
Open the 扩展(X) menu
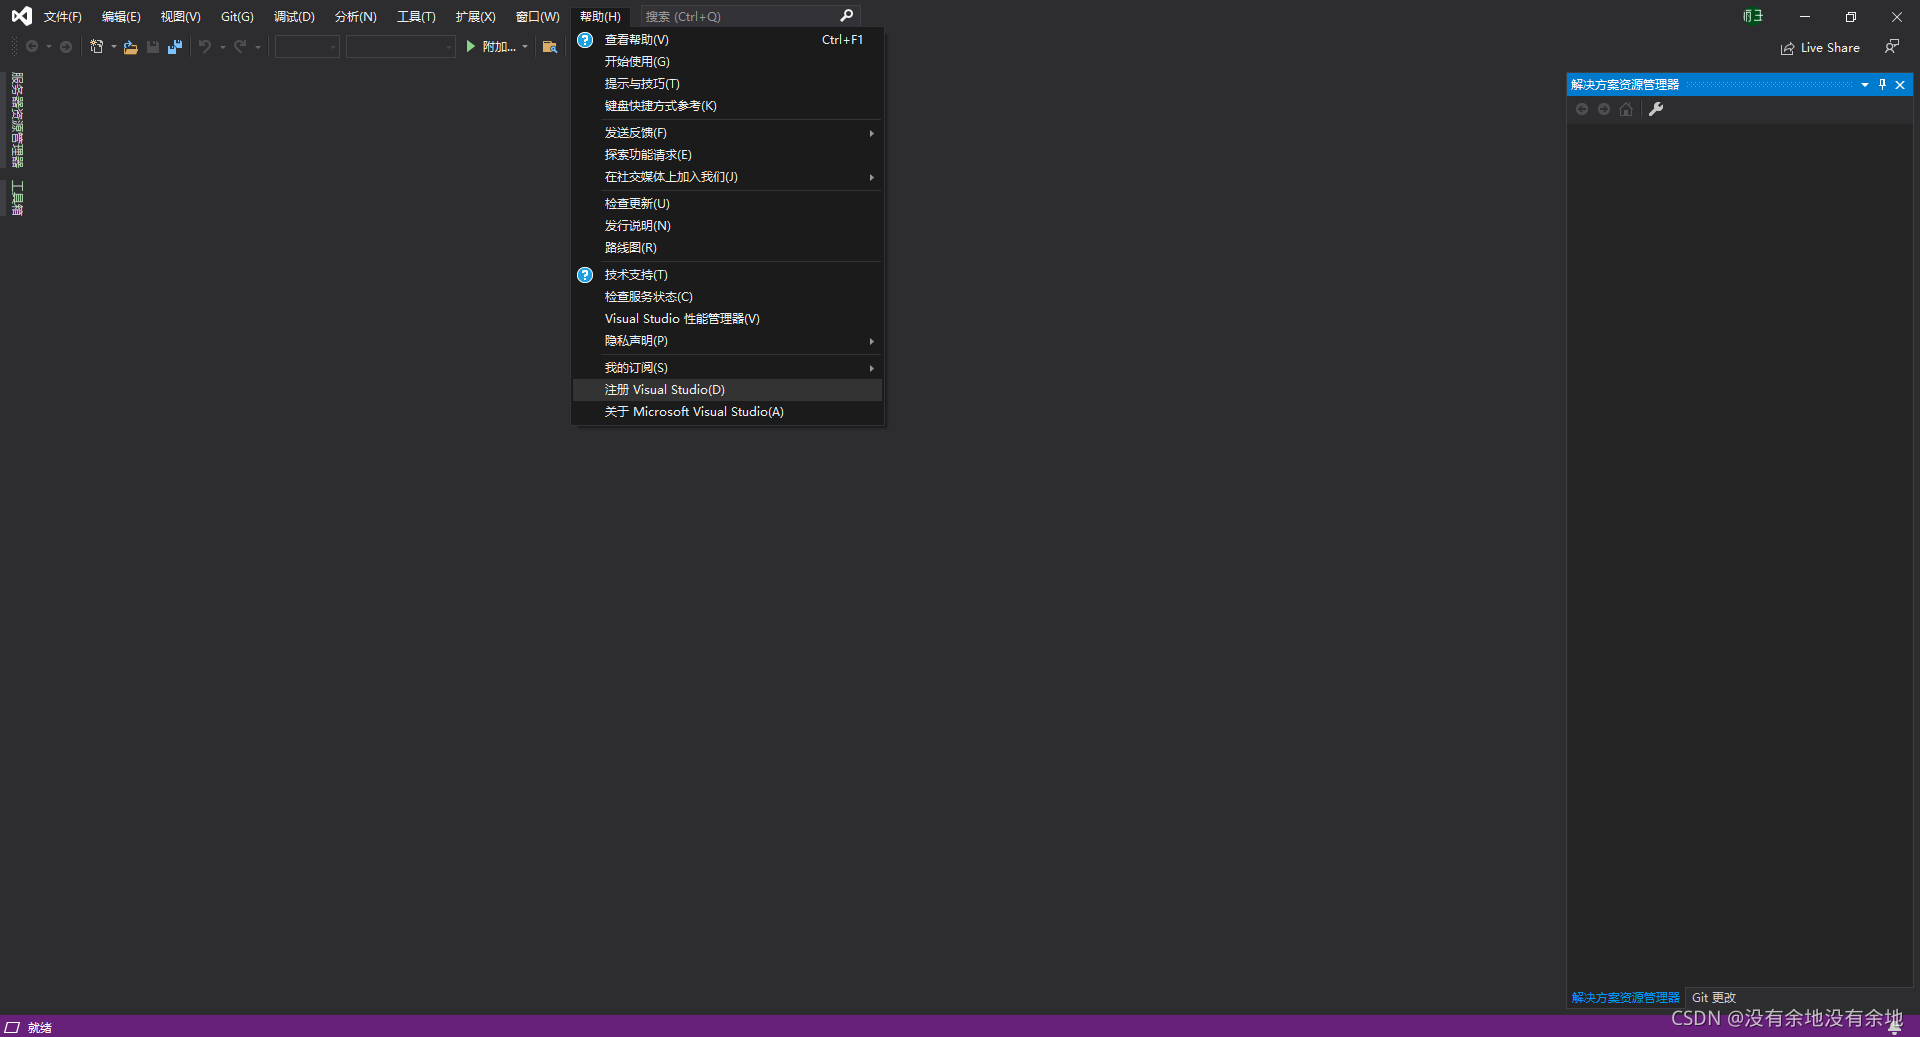tap(475, 17)
